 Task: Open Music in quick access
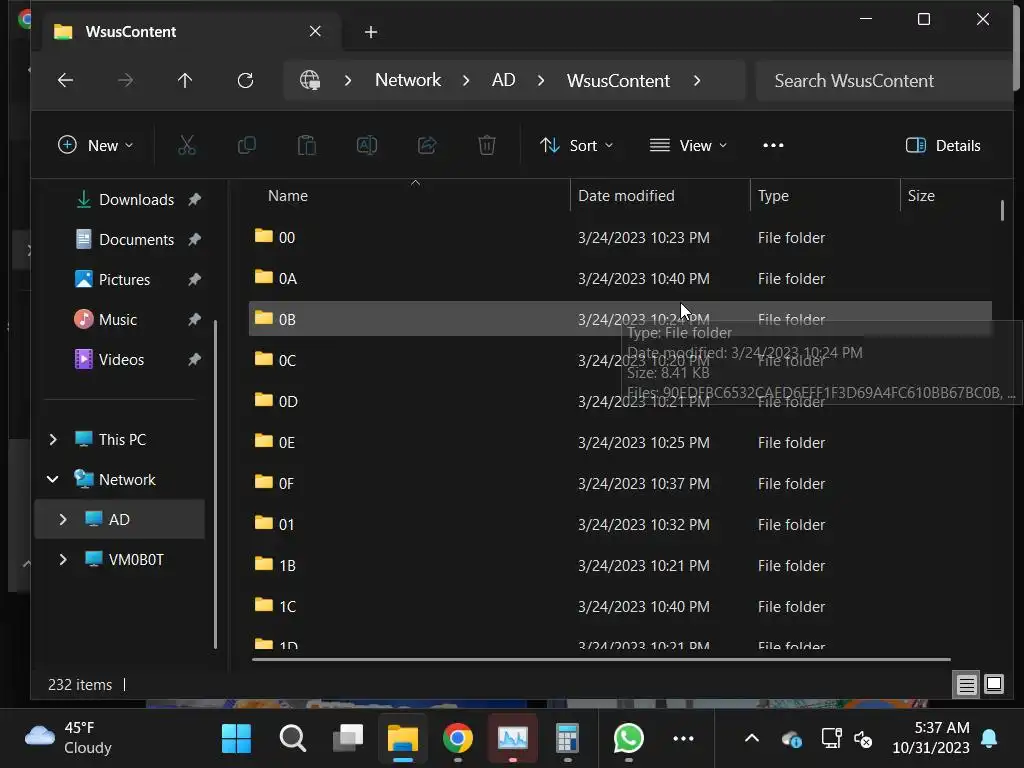118,319
